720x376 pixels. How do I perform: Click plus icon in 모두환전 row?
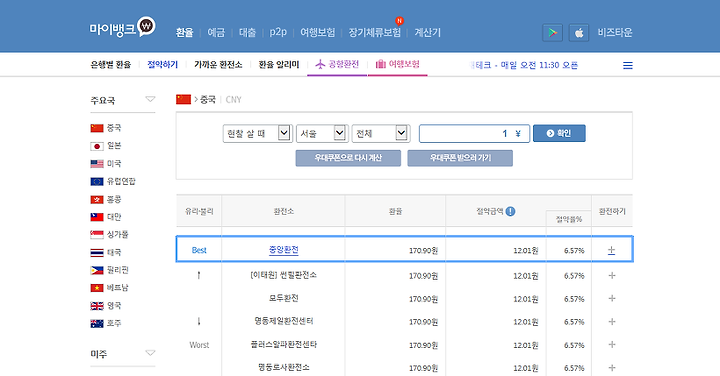[612, 298]
